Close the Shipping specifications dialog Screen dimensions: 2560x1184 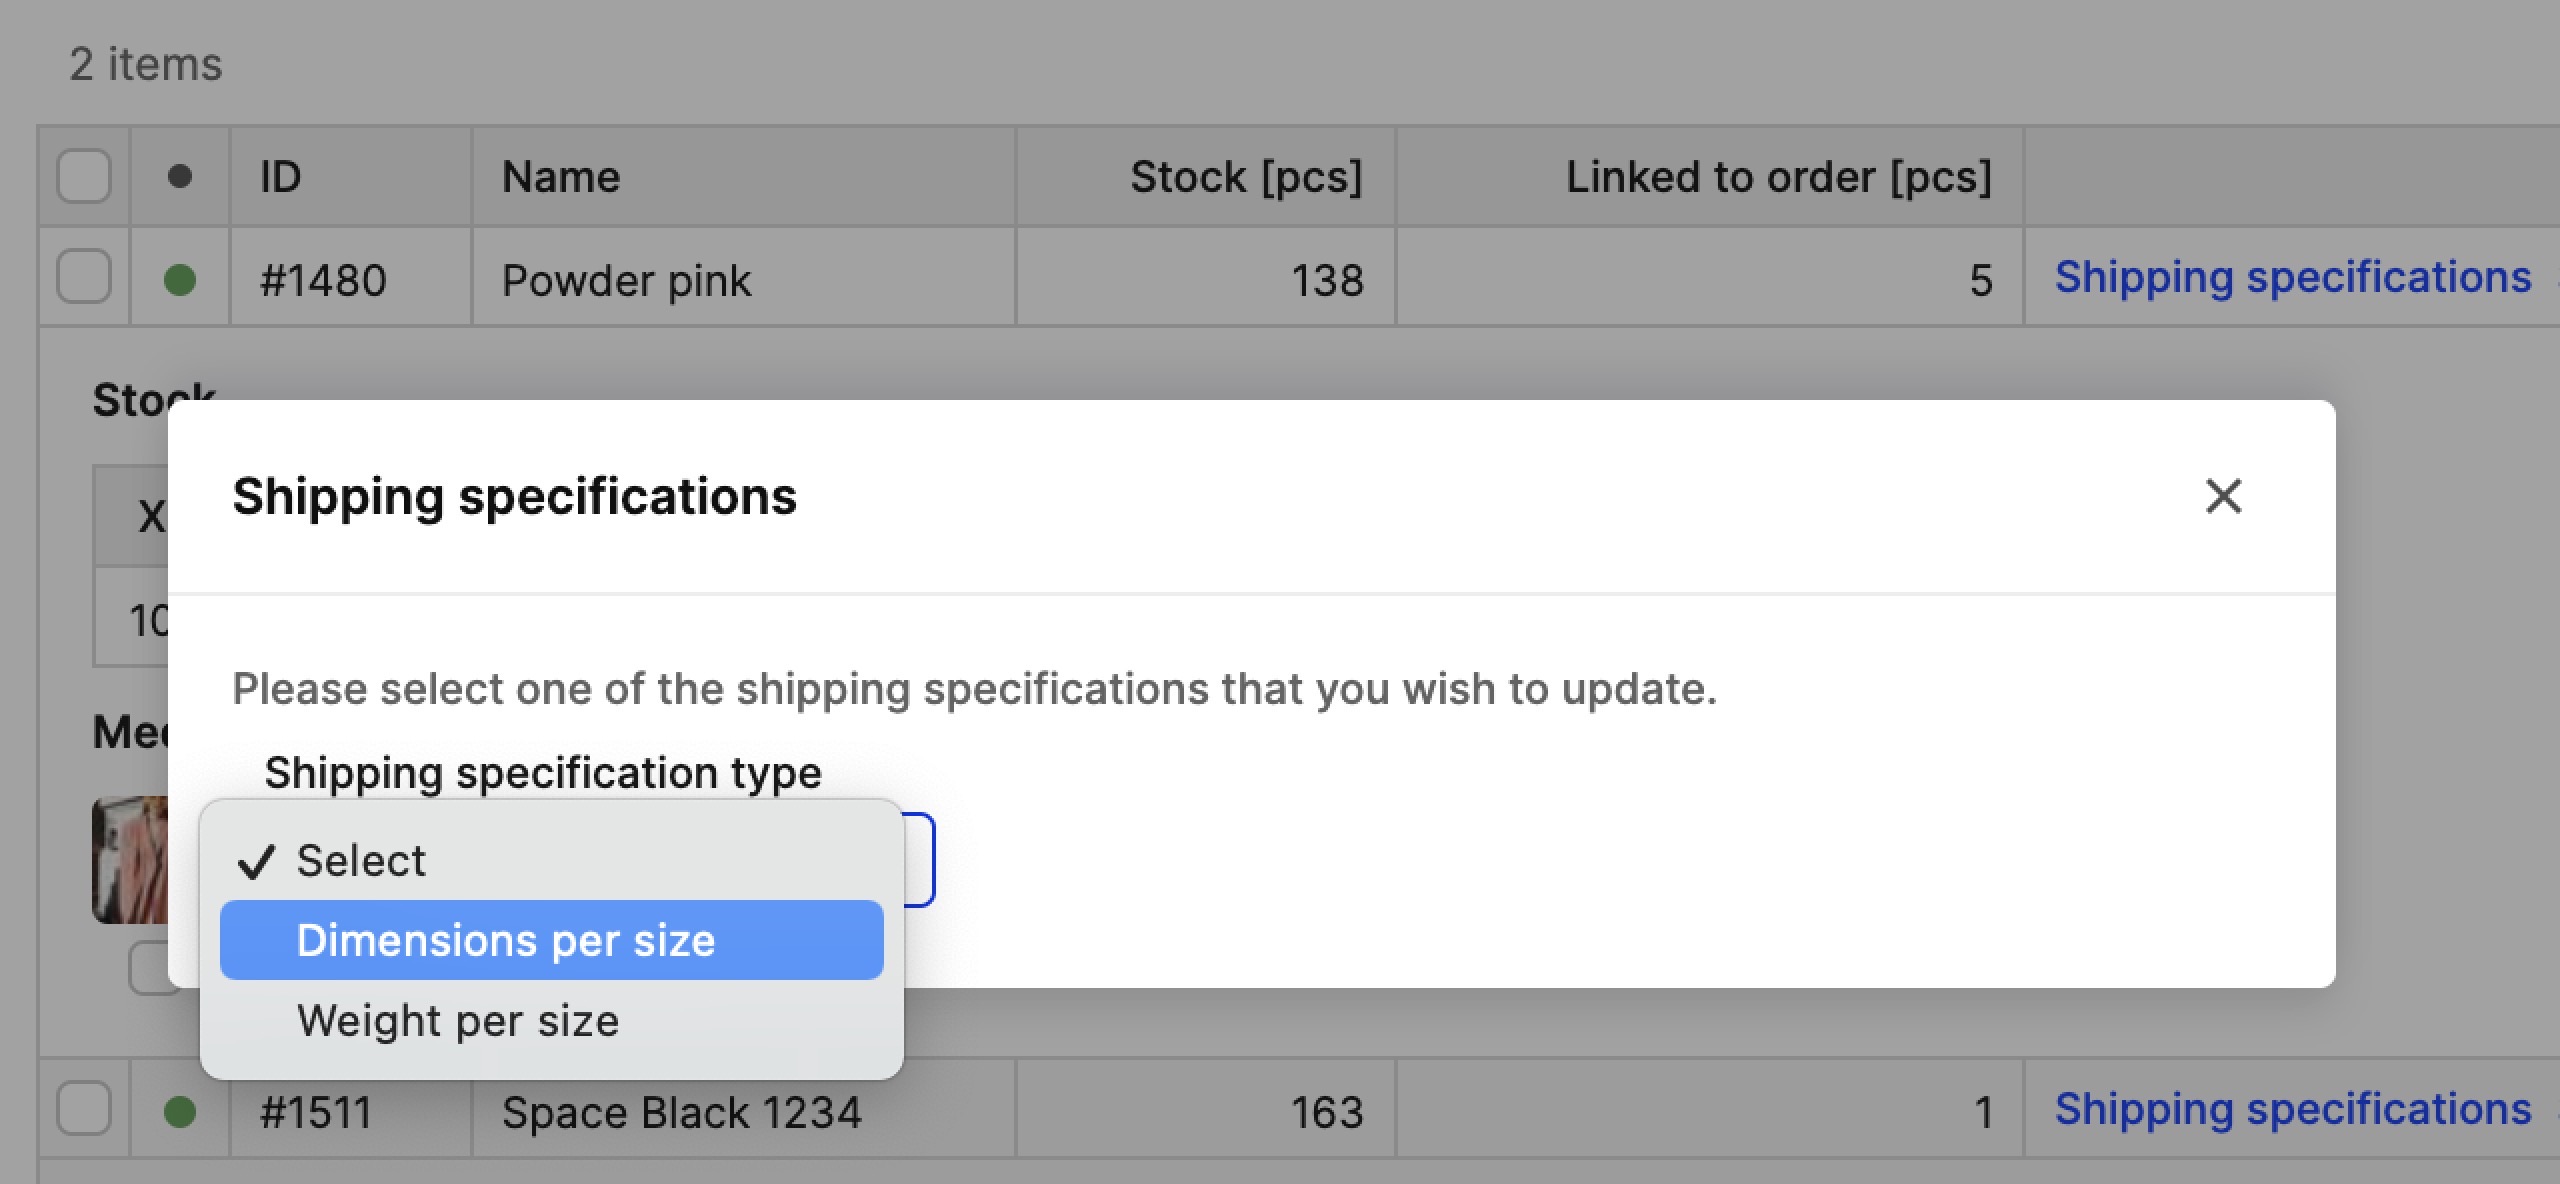coord(2223,496)
